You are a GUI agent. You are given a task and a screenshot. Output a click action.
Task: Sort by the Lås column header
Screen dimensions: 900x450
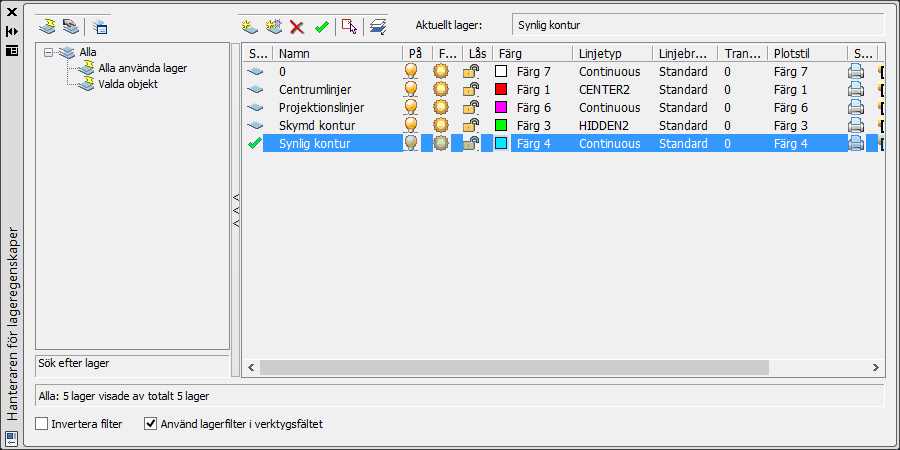pyautogui.click(x=478, y=53)
